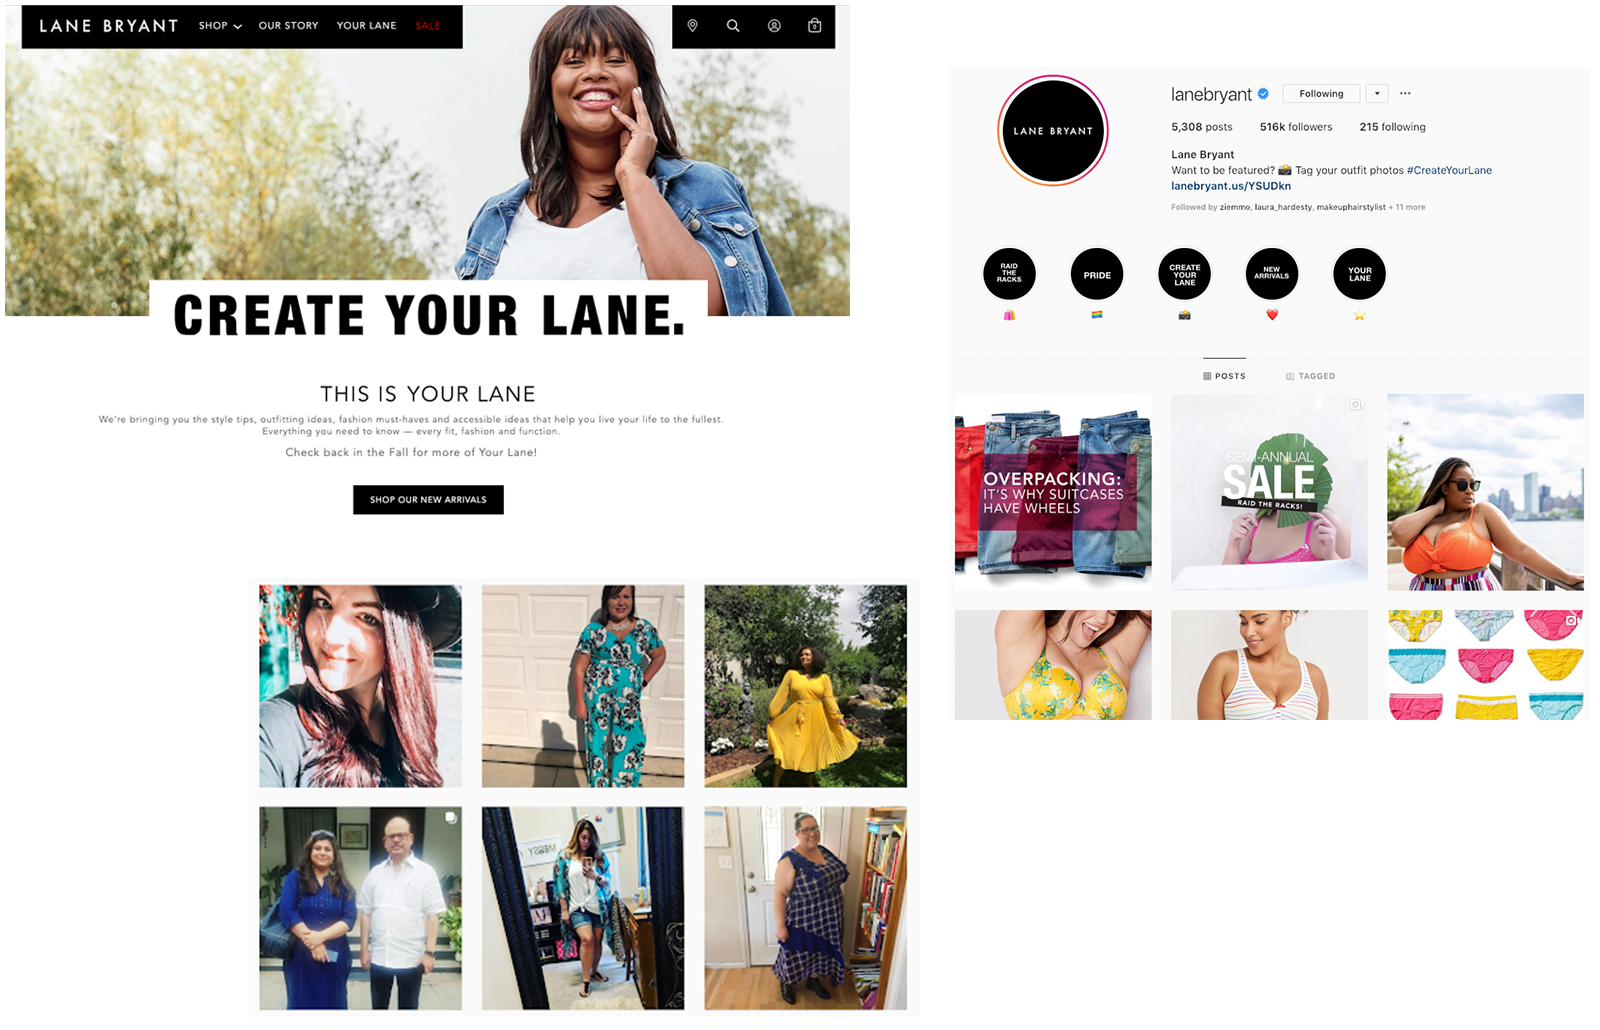Open the yellow dress customer photo
The width and height of the screenshot is (1600, 1030).
805,686
